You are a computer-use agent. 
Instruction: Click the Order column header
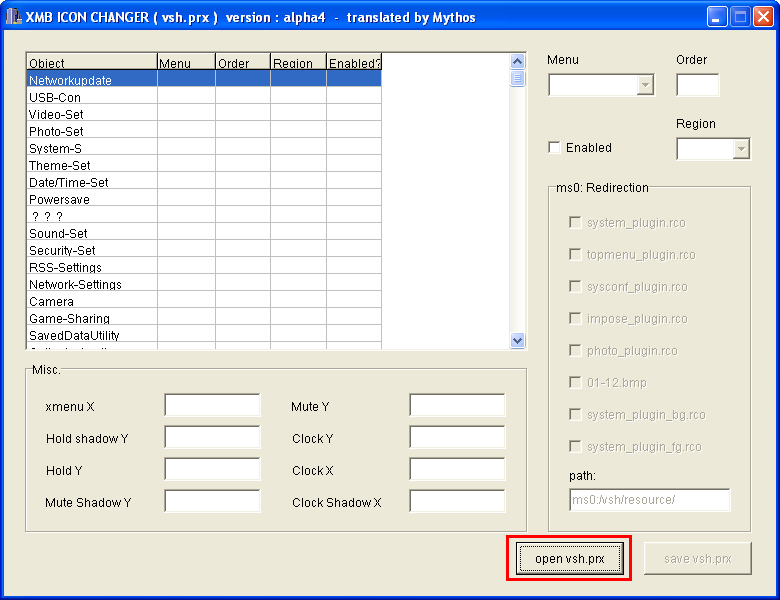pyautogui.click(x=243, y=61)
